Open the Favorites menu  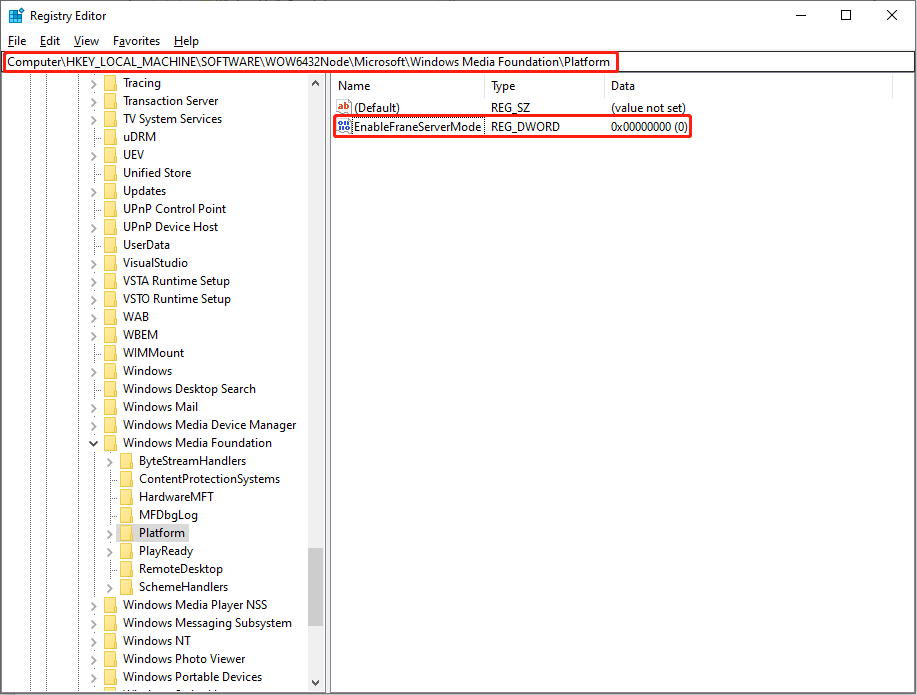(136, 41)
